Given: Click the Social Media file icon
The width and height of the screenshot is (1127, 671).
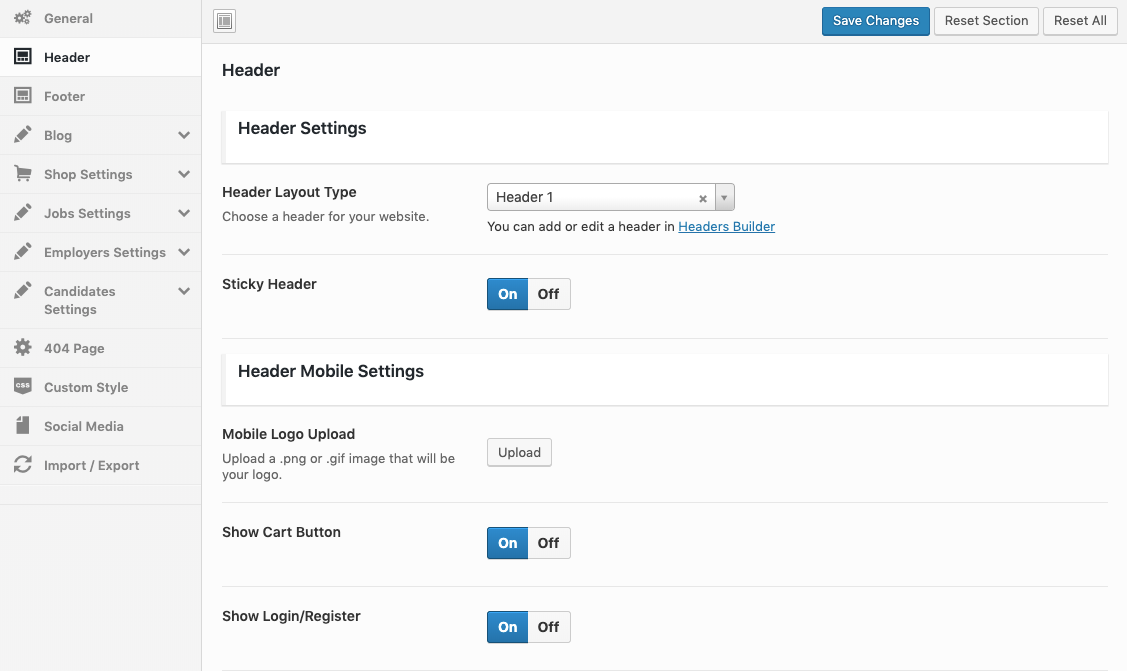Looking at the screenshot, I should (22, 426).
